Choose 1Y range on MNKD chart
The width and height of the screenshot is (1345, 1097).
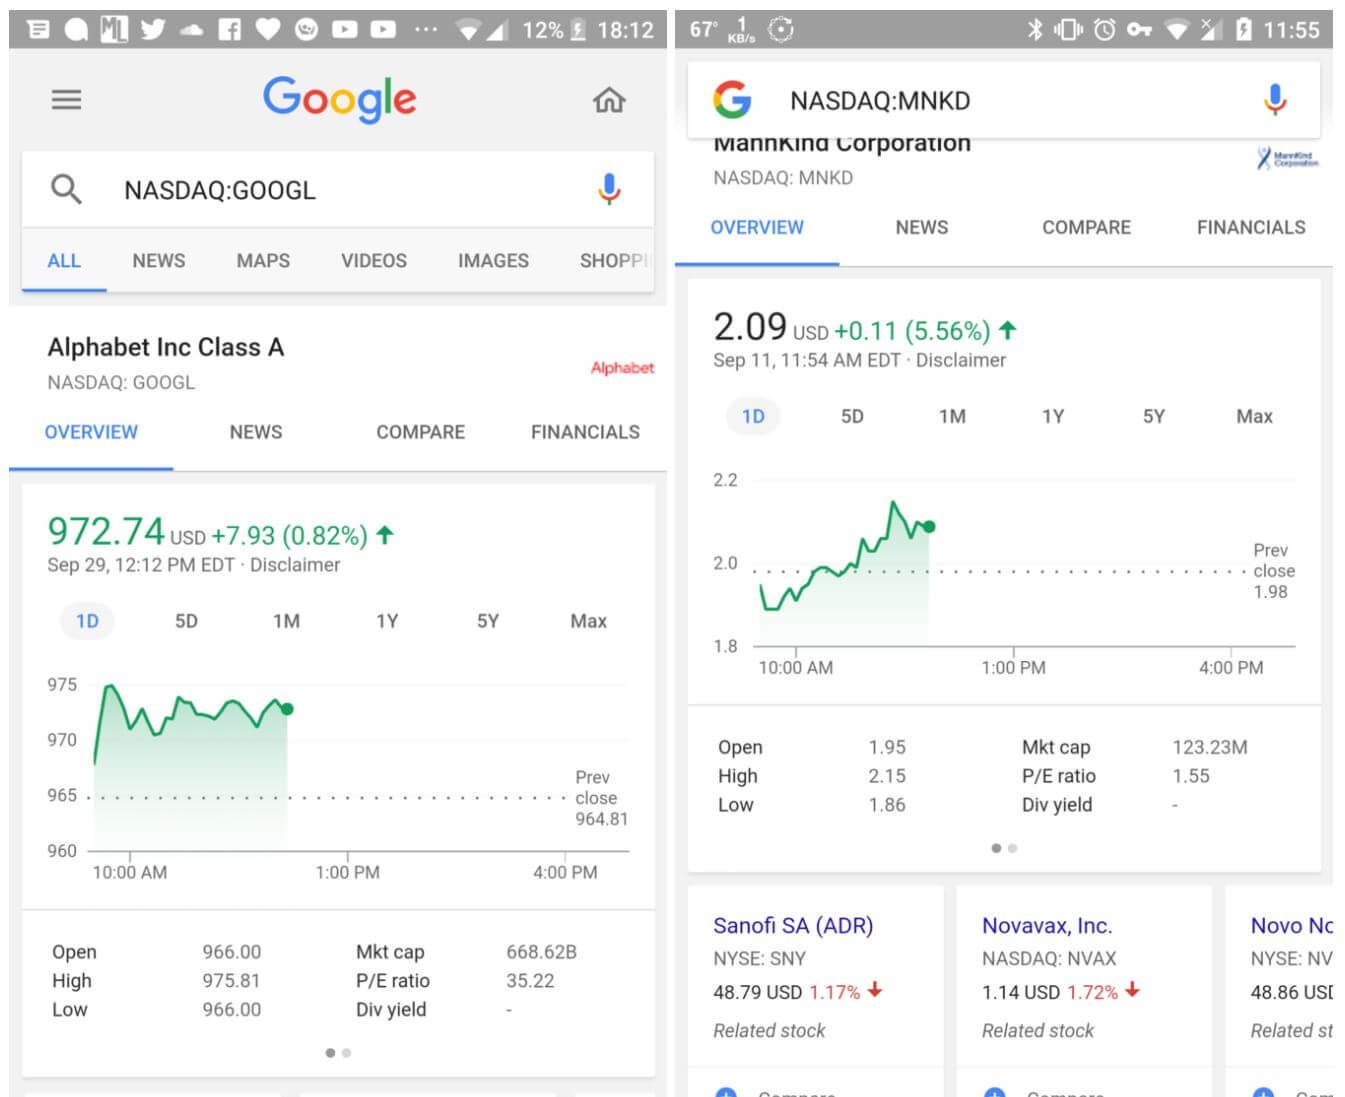coord(1053,416)
